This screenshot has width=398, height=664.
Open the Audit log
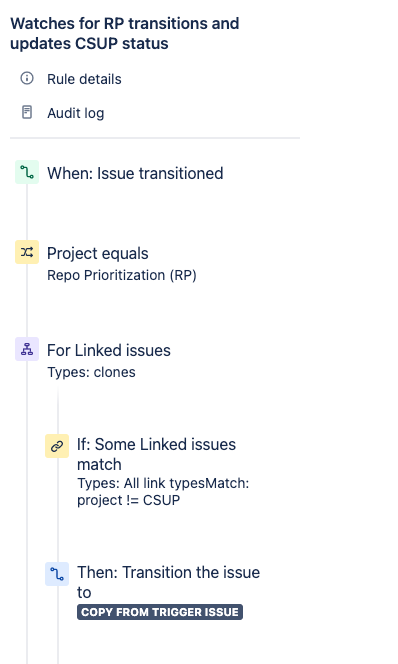point(75,113)
